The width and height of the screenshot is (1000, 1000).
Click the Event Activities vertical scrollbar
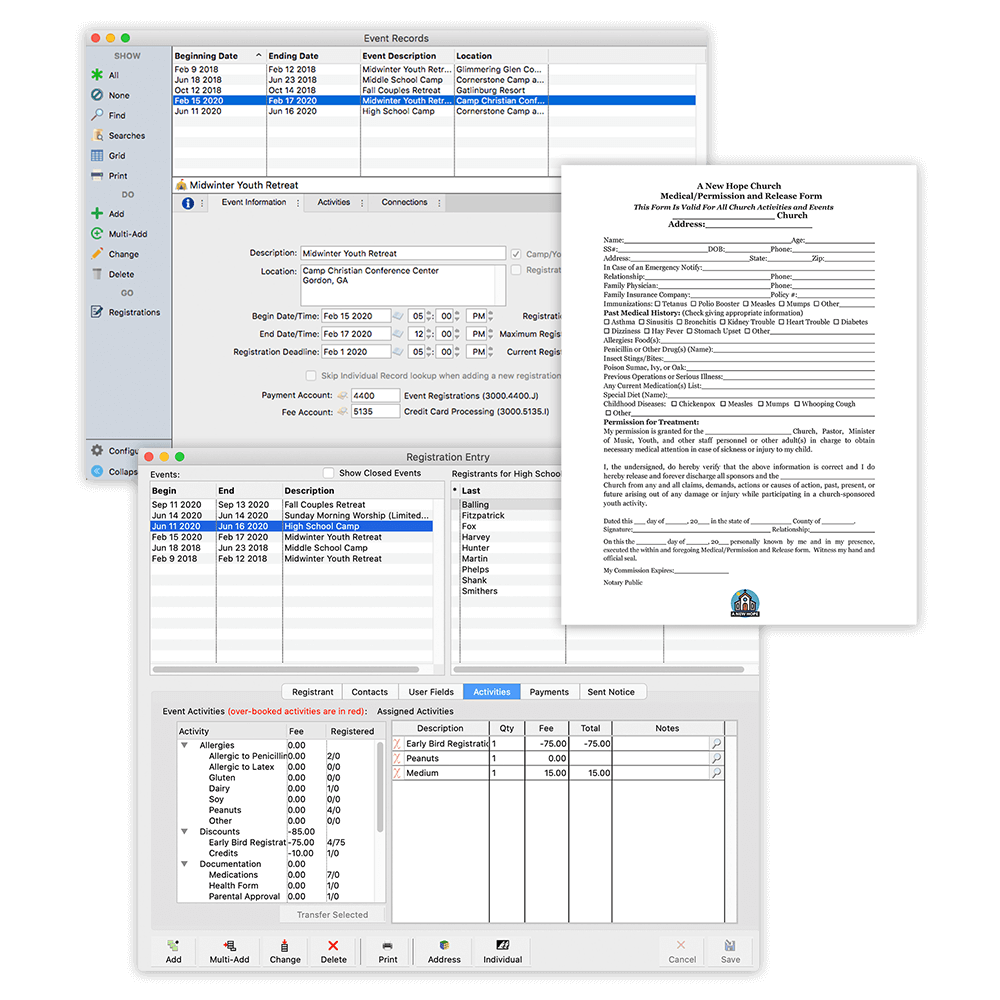click(380, 787)
